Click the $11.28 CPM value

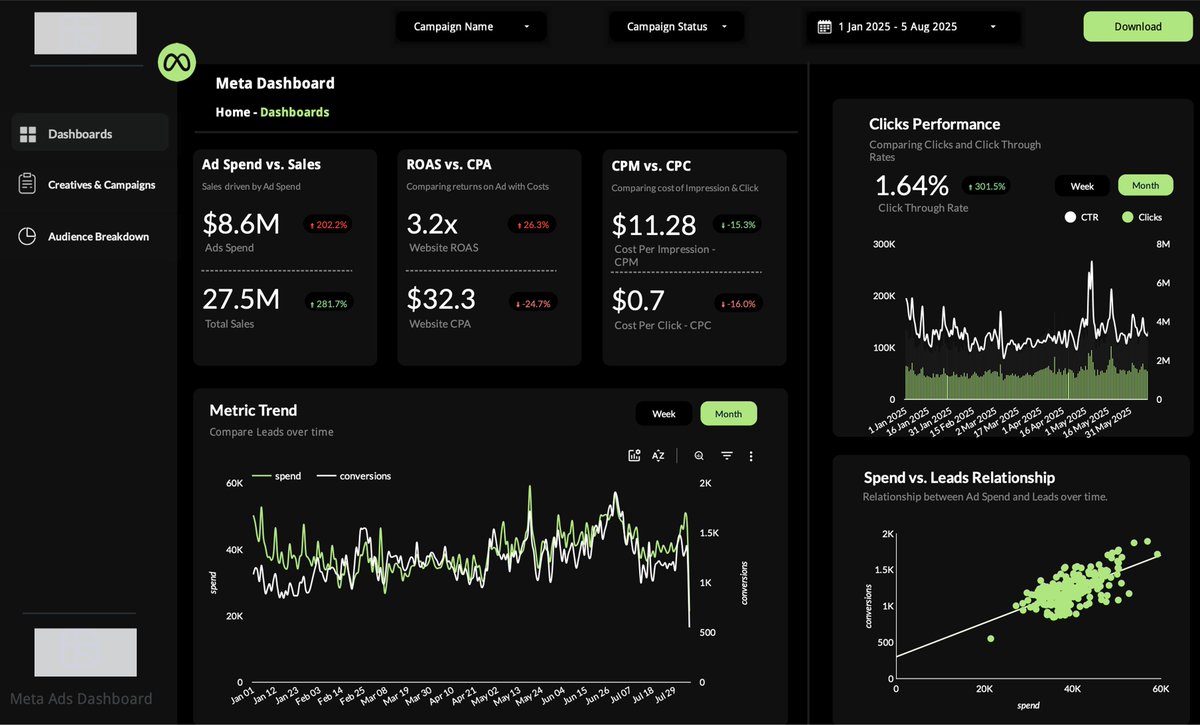click(654, 224)
